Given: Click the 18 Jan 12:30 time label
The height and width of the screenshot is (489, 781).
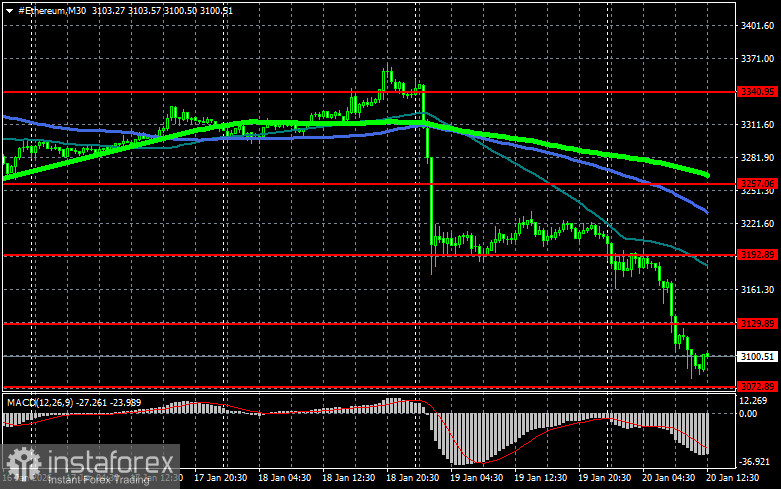Looking at the screenshot, I should [349, 478].
